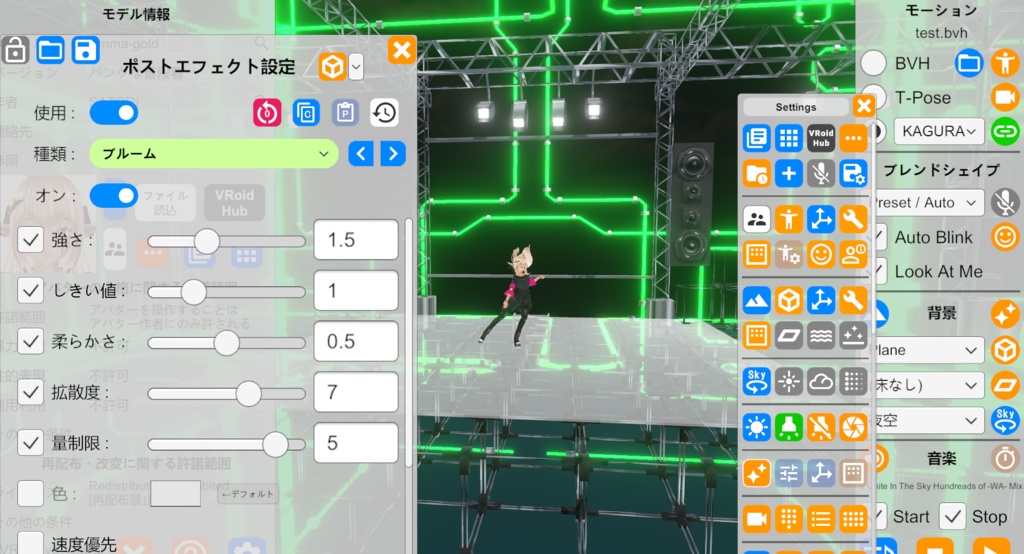
Task: Click the 強さ slider handle
Action: pos(207,241)
